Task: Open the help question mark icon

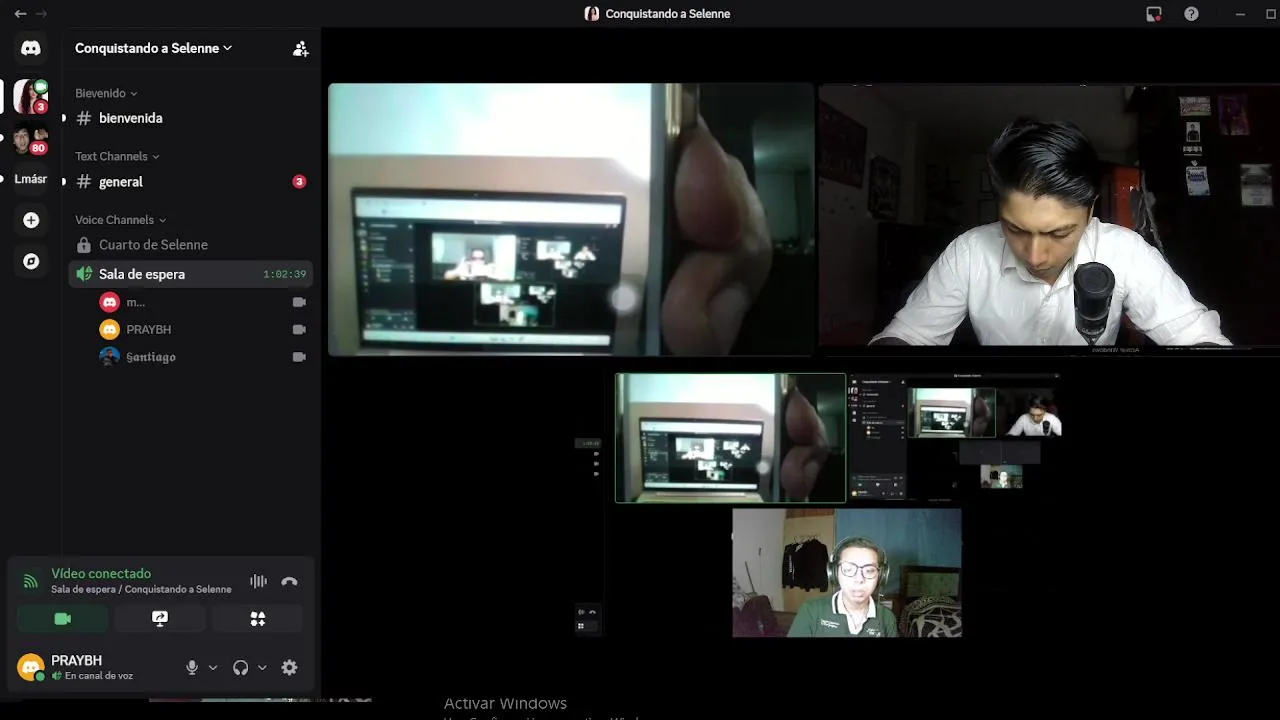Action: click(1191, 14)
